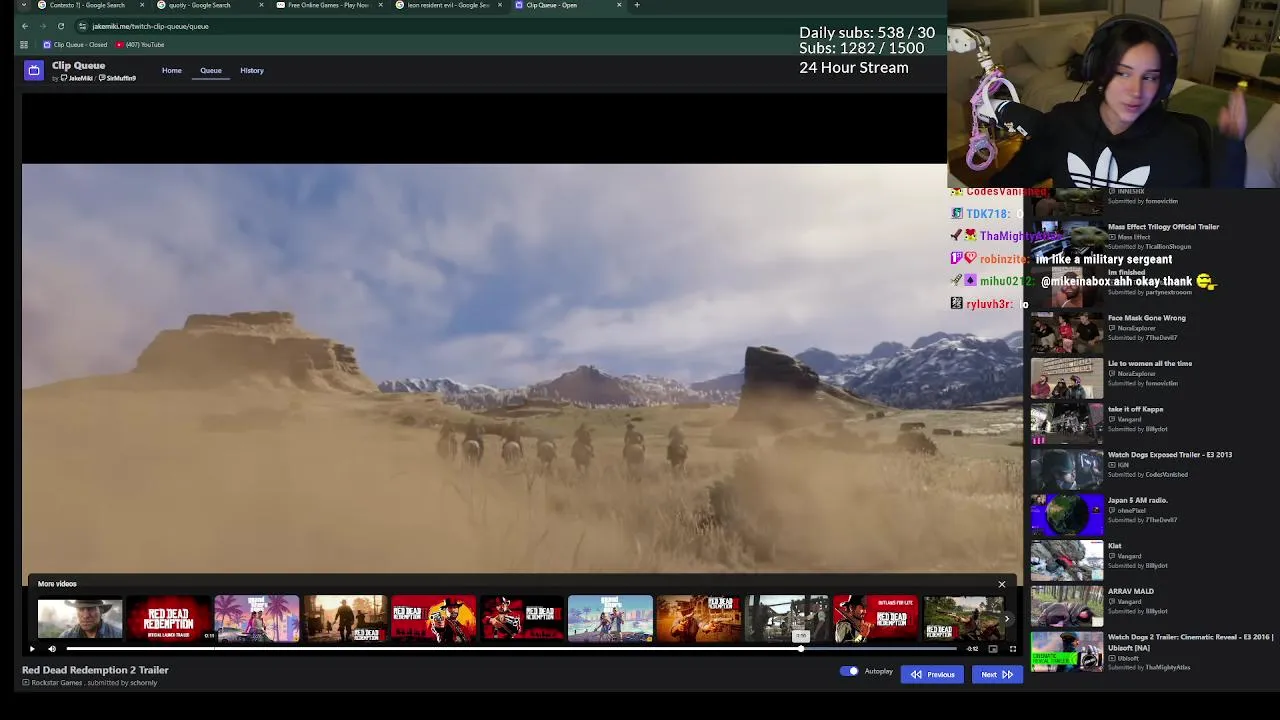Close the 'quotly - Google Search' tab

[x=261, y=5]
